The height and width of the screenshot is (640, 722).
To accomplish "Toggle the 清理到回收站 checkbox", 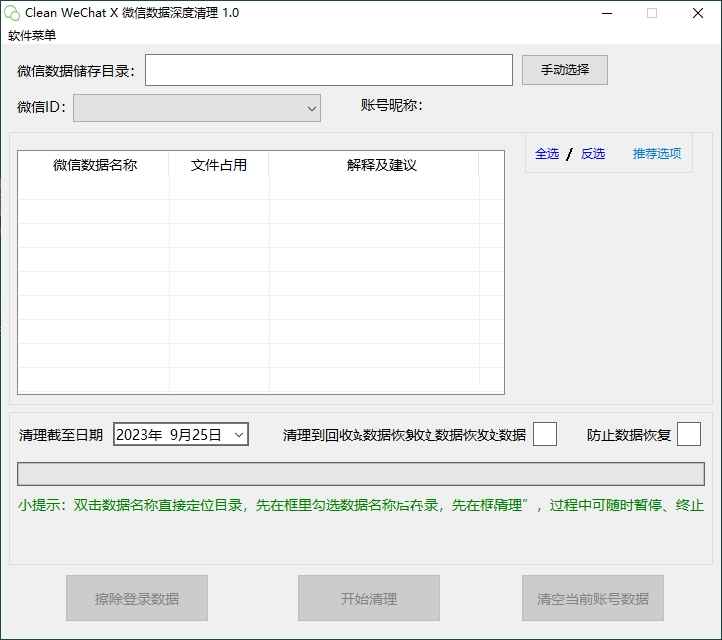I will (x=545, y=434).
